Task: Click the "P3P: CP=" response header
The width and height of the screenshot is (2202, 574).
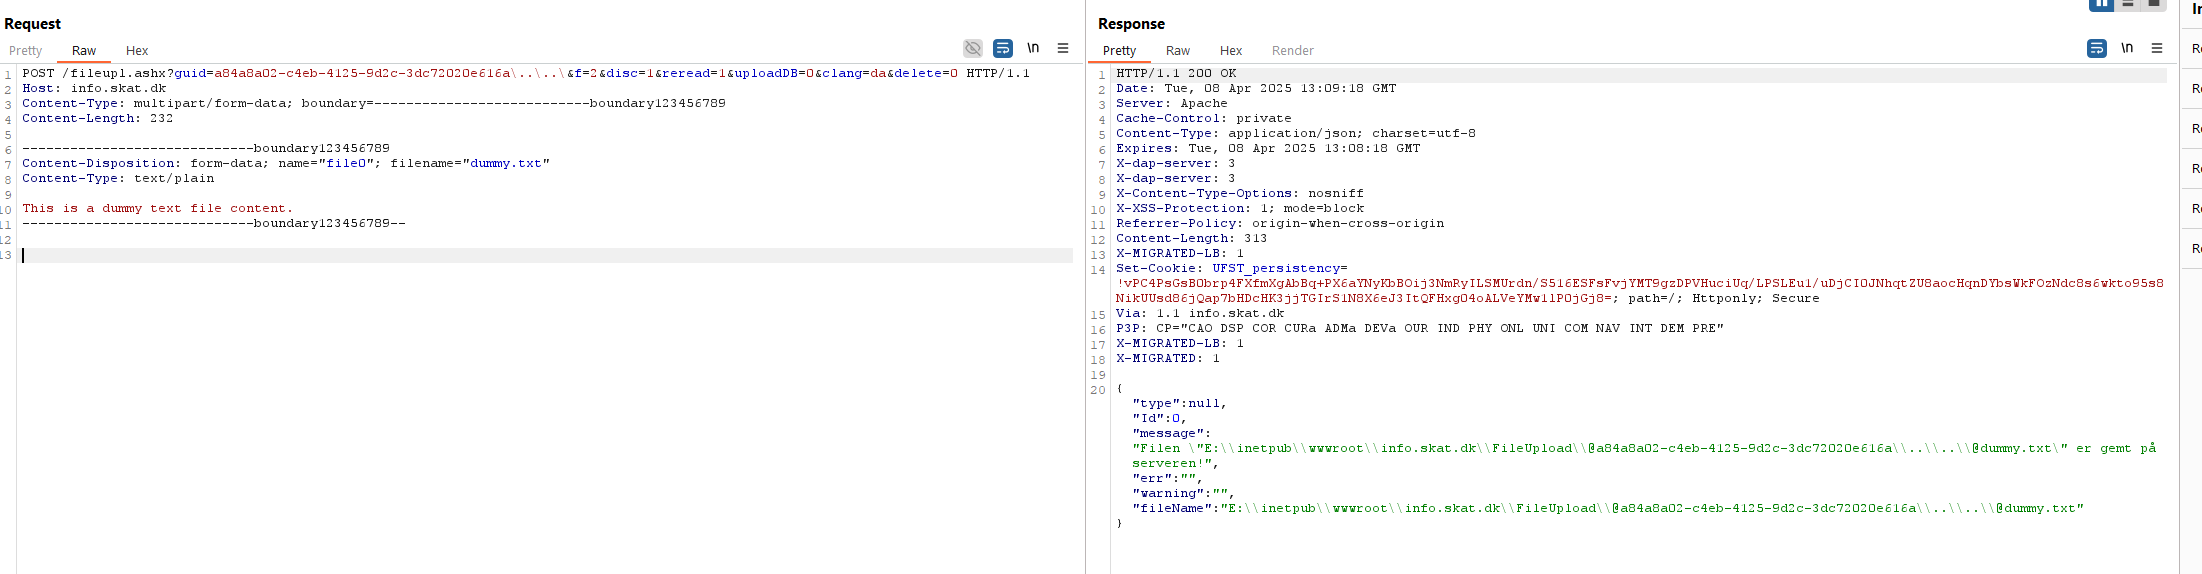Action: click(x=1420, y=328)
